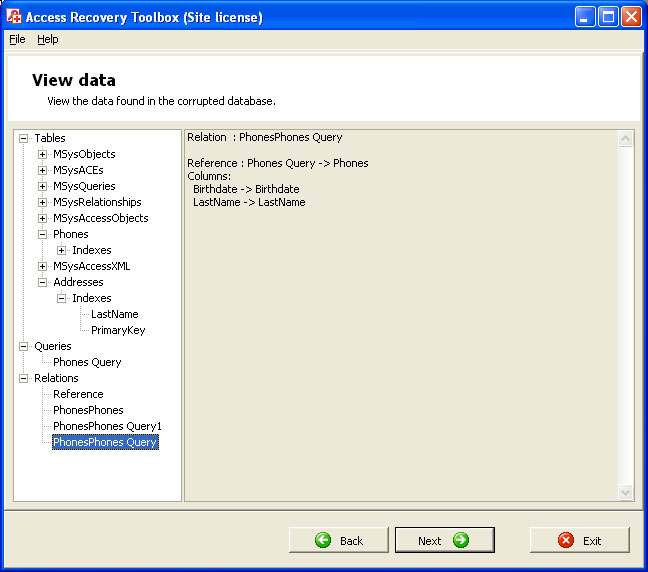Minimize the application window
The height and width of the screenshot is (572, 648).
(584, 17)
